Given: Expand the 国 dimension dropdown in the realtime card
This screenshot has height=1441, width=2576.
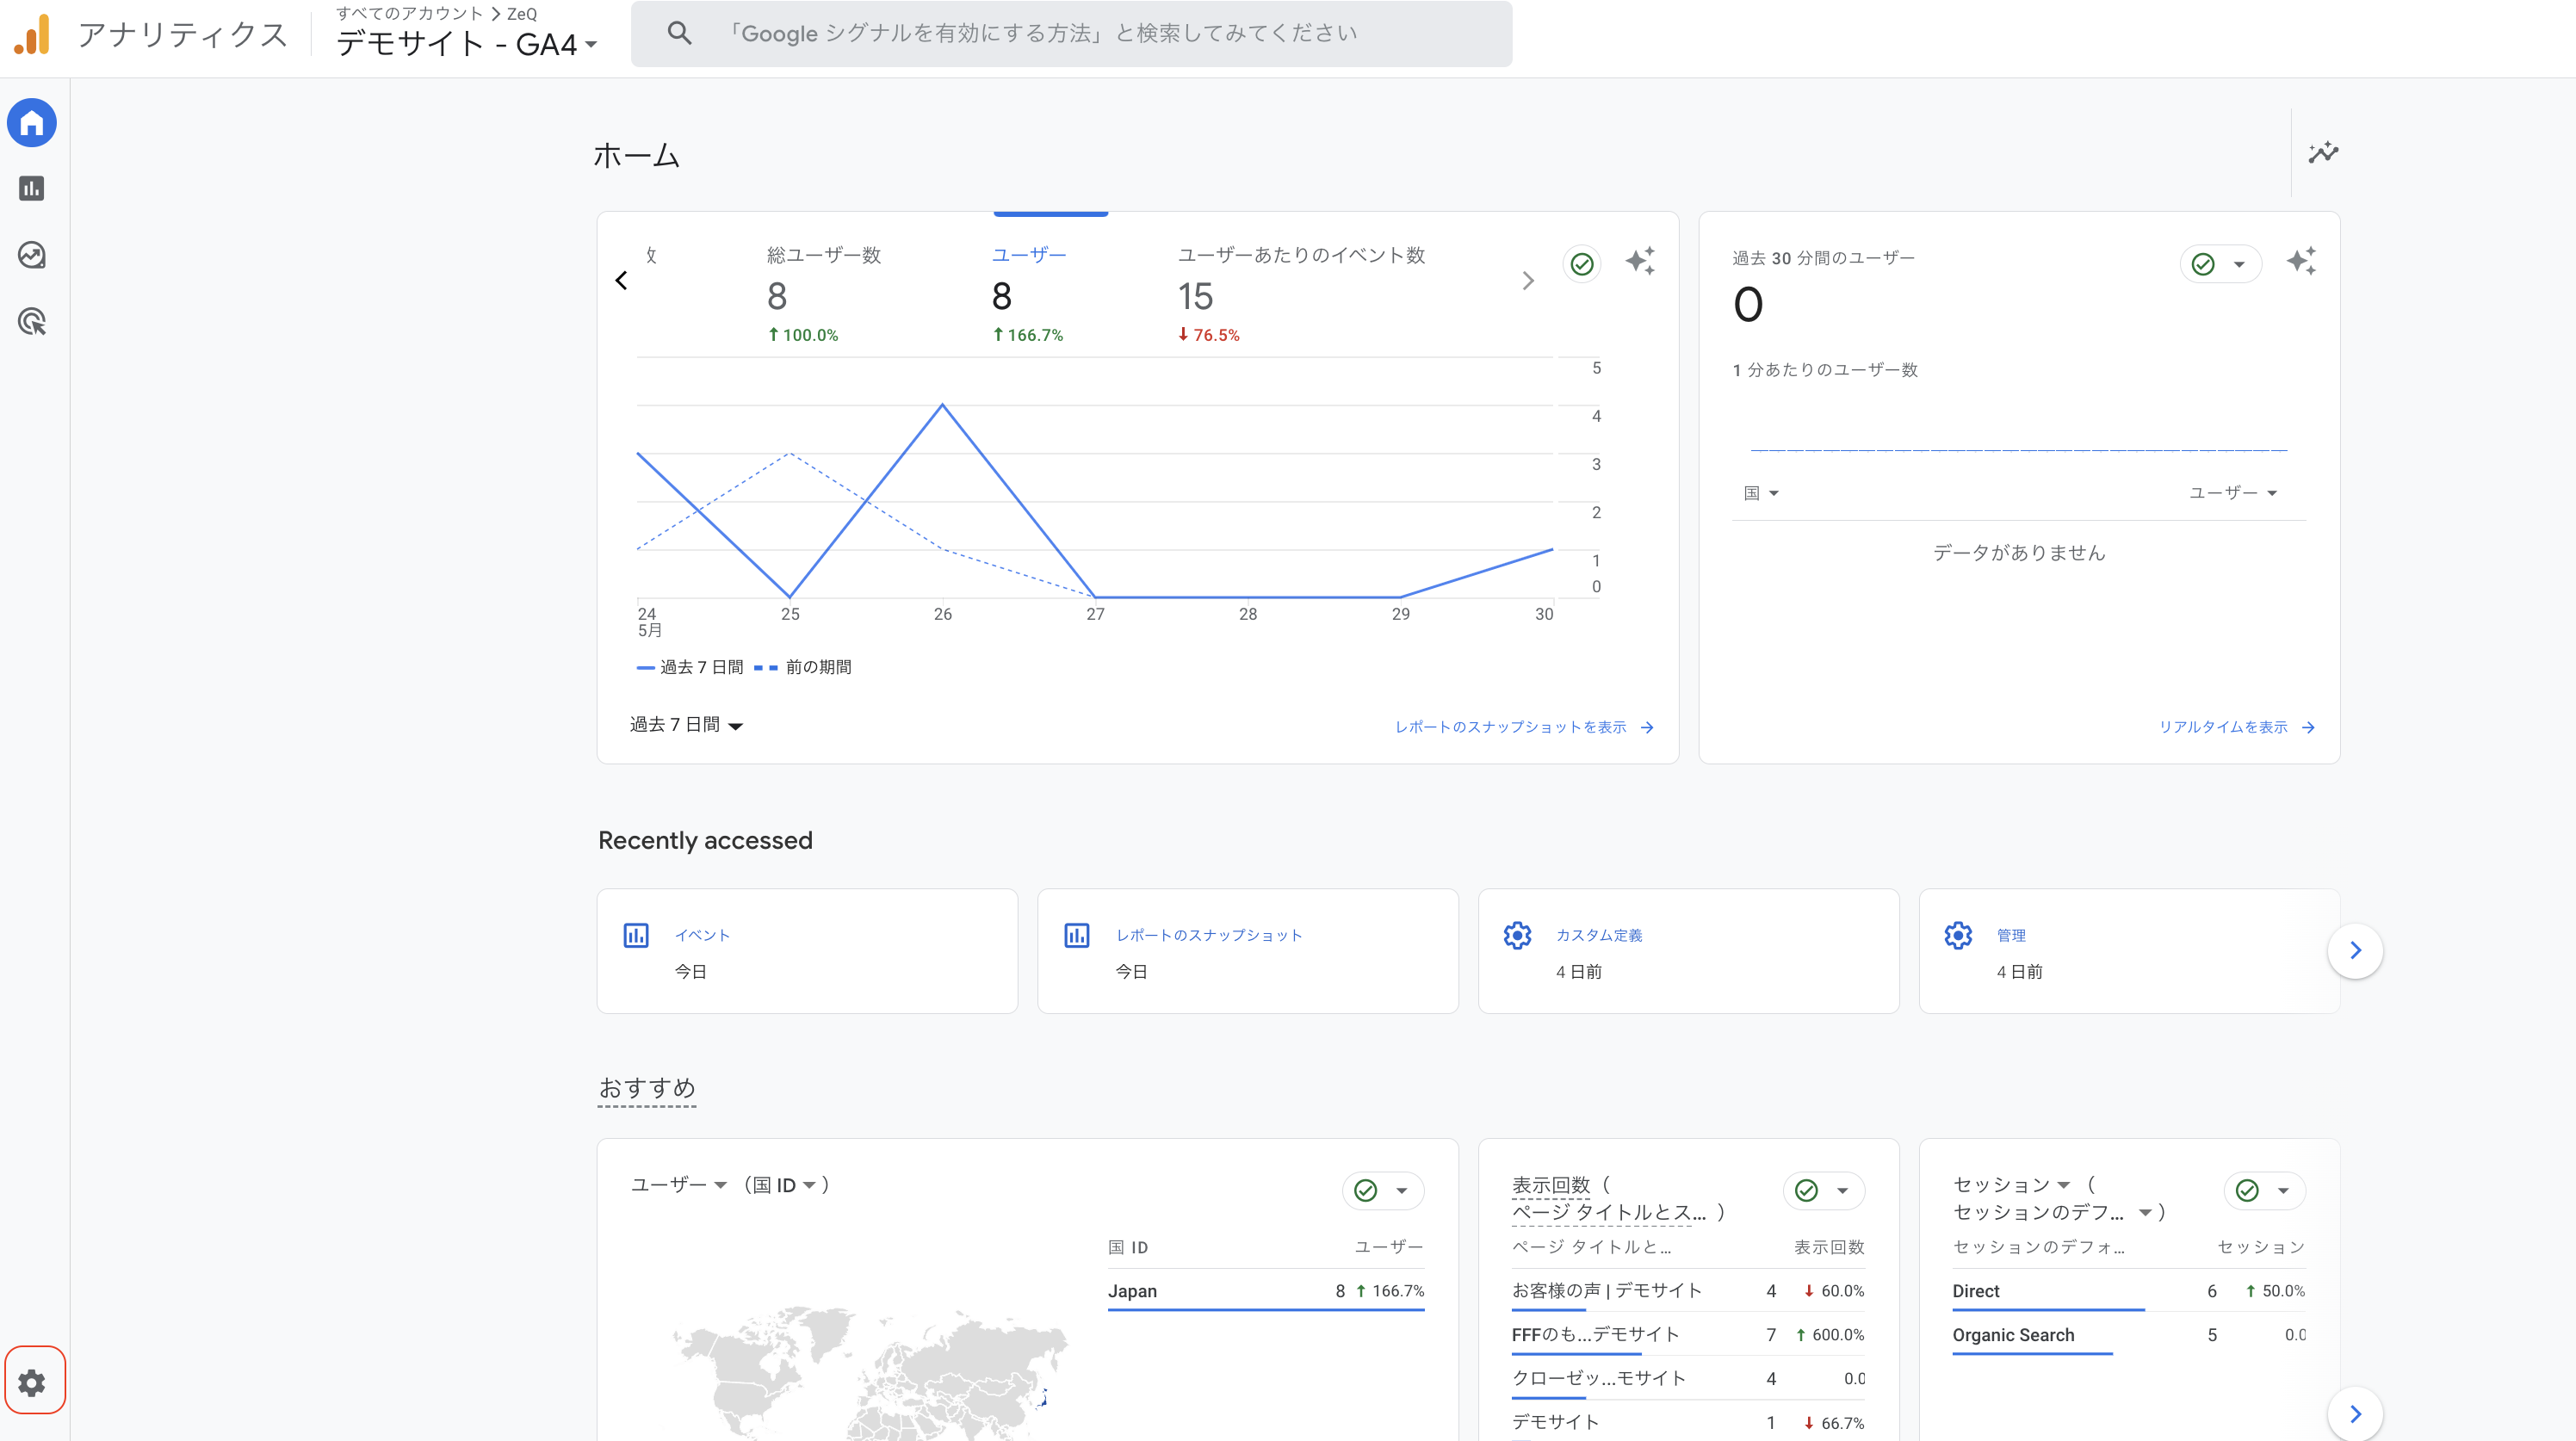Looking at the screenshot, I should point(1761,493).
